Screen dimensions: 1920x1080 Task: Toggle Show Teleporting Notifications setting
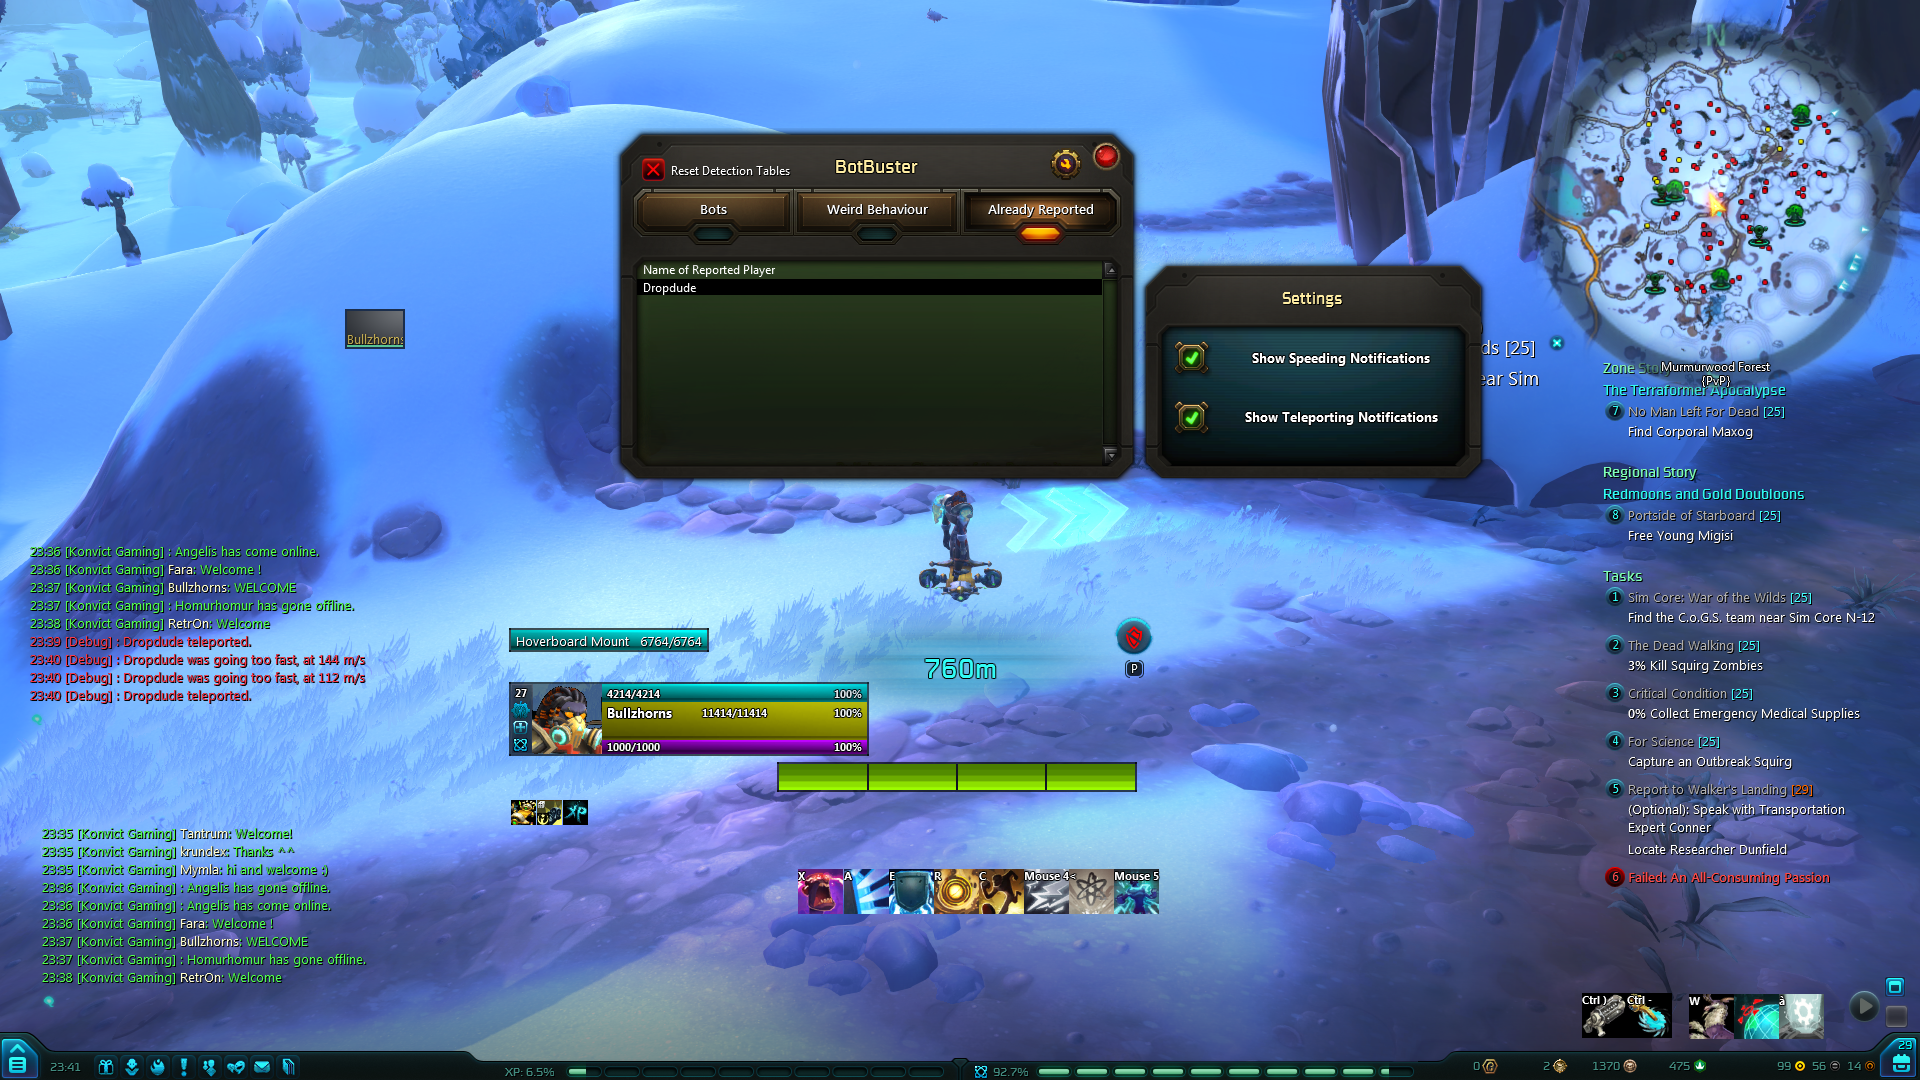tap(1188, 417)
